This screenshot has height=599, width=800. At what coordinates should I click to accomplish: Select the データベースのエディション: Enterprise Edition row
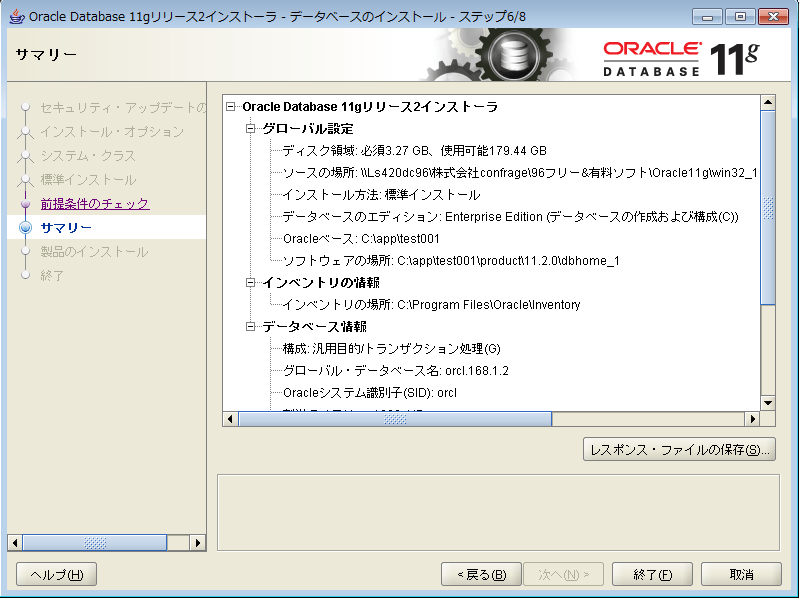[510, 216]
